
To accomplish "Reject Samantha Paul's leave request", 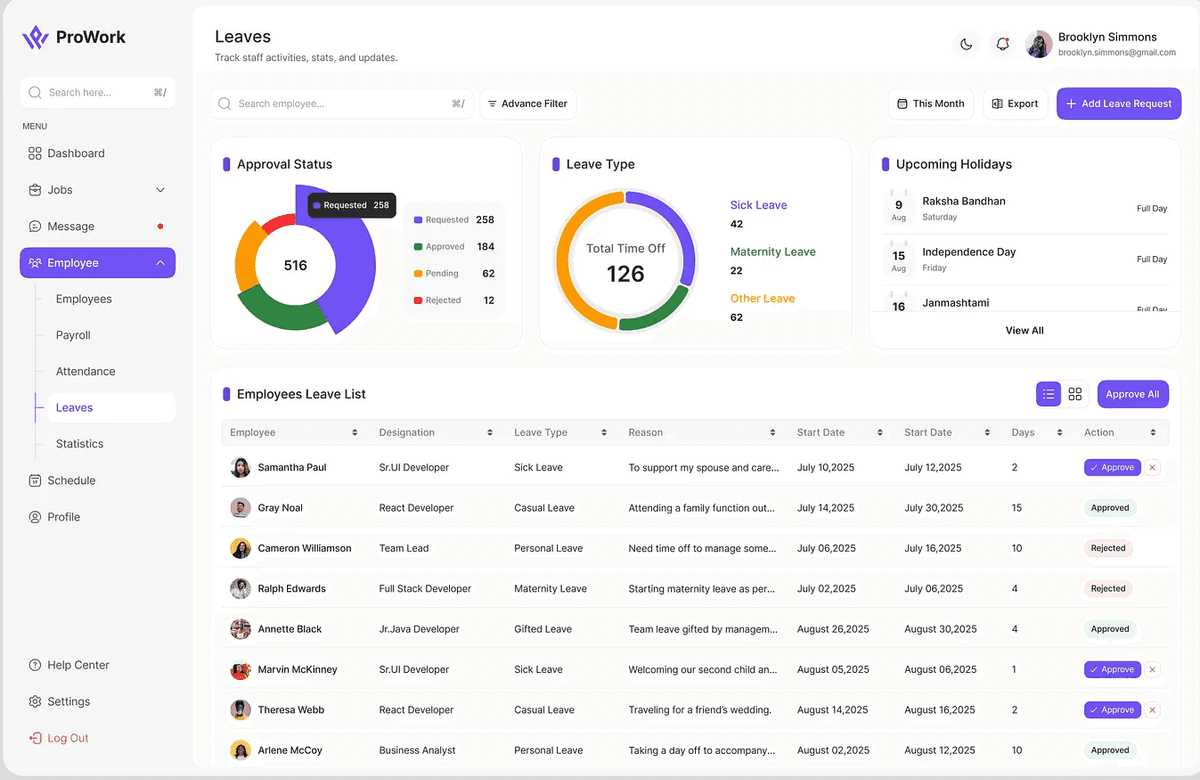I will [1152, 467].
